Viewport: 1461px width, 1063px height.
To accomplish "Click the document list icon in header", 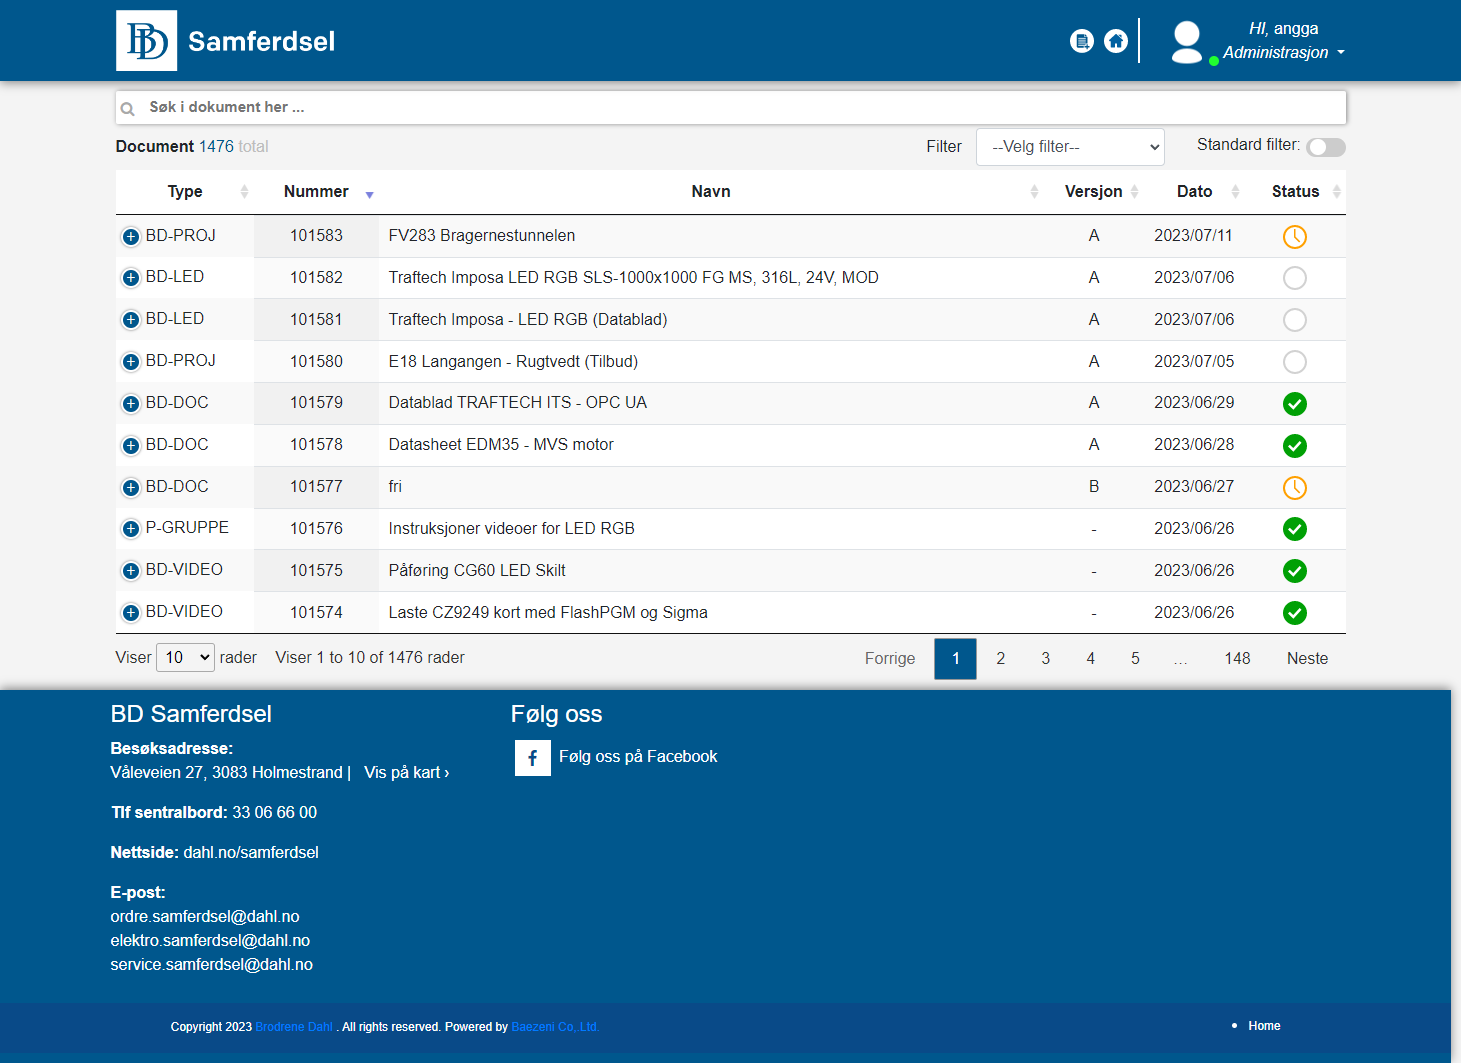I will point(1081,41).
